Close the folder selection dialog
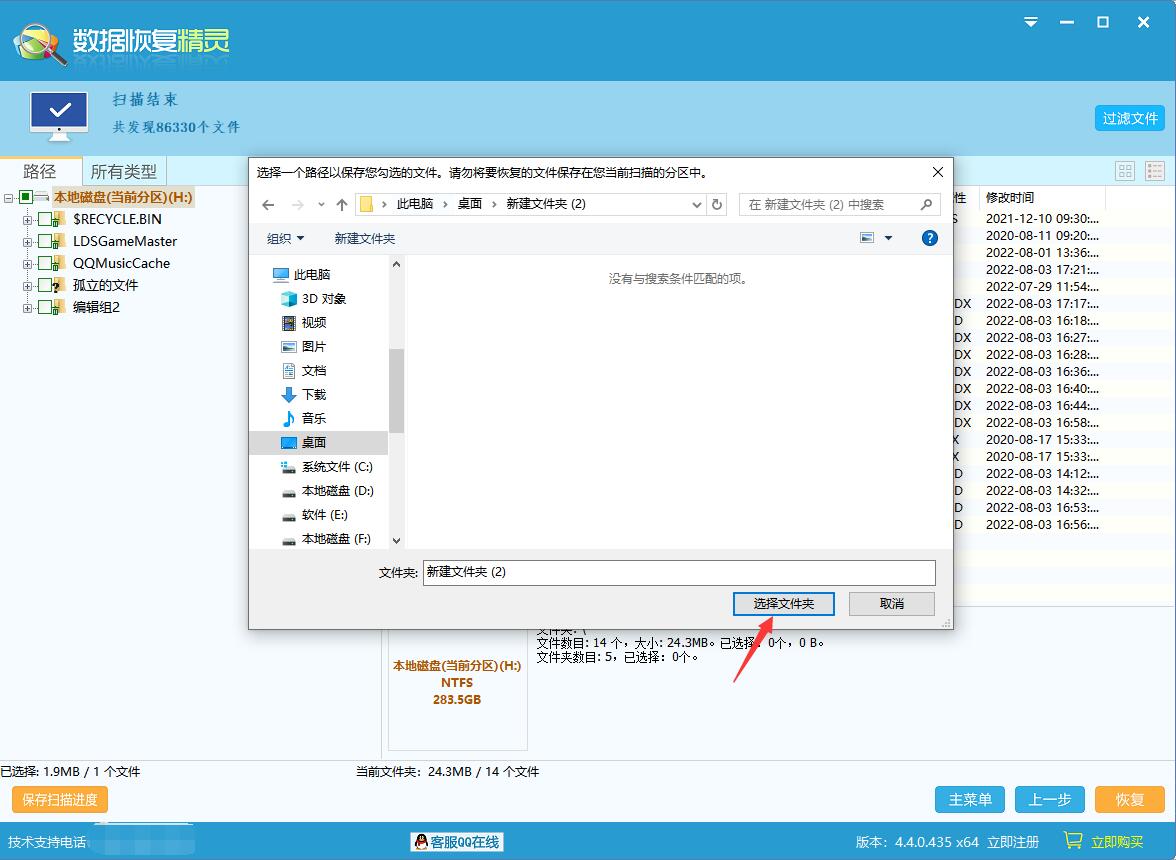The height and width of the screenshot is (860, 1176). (x=938, y=172)
